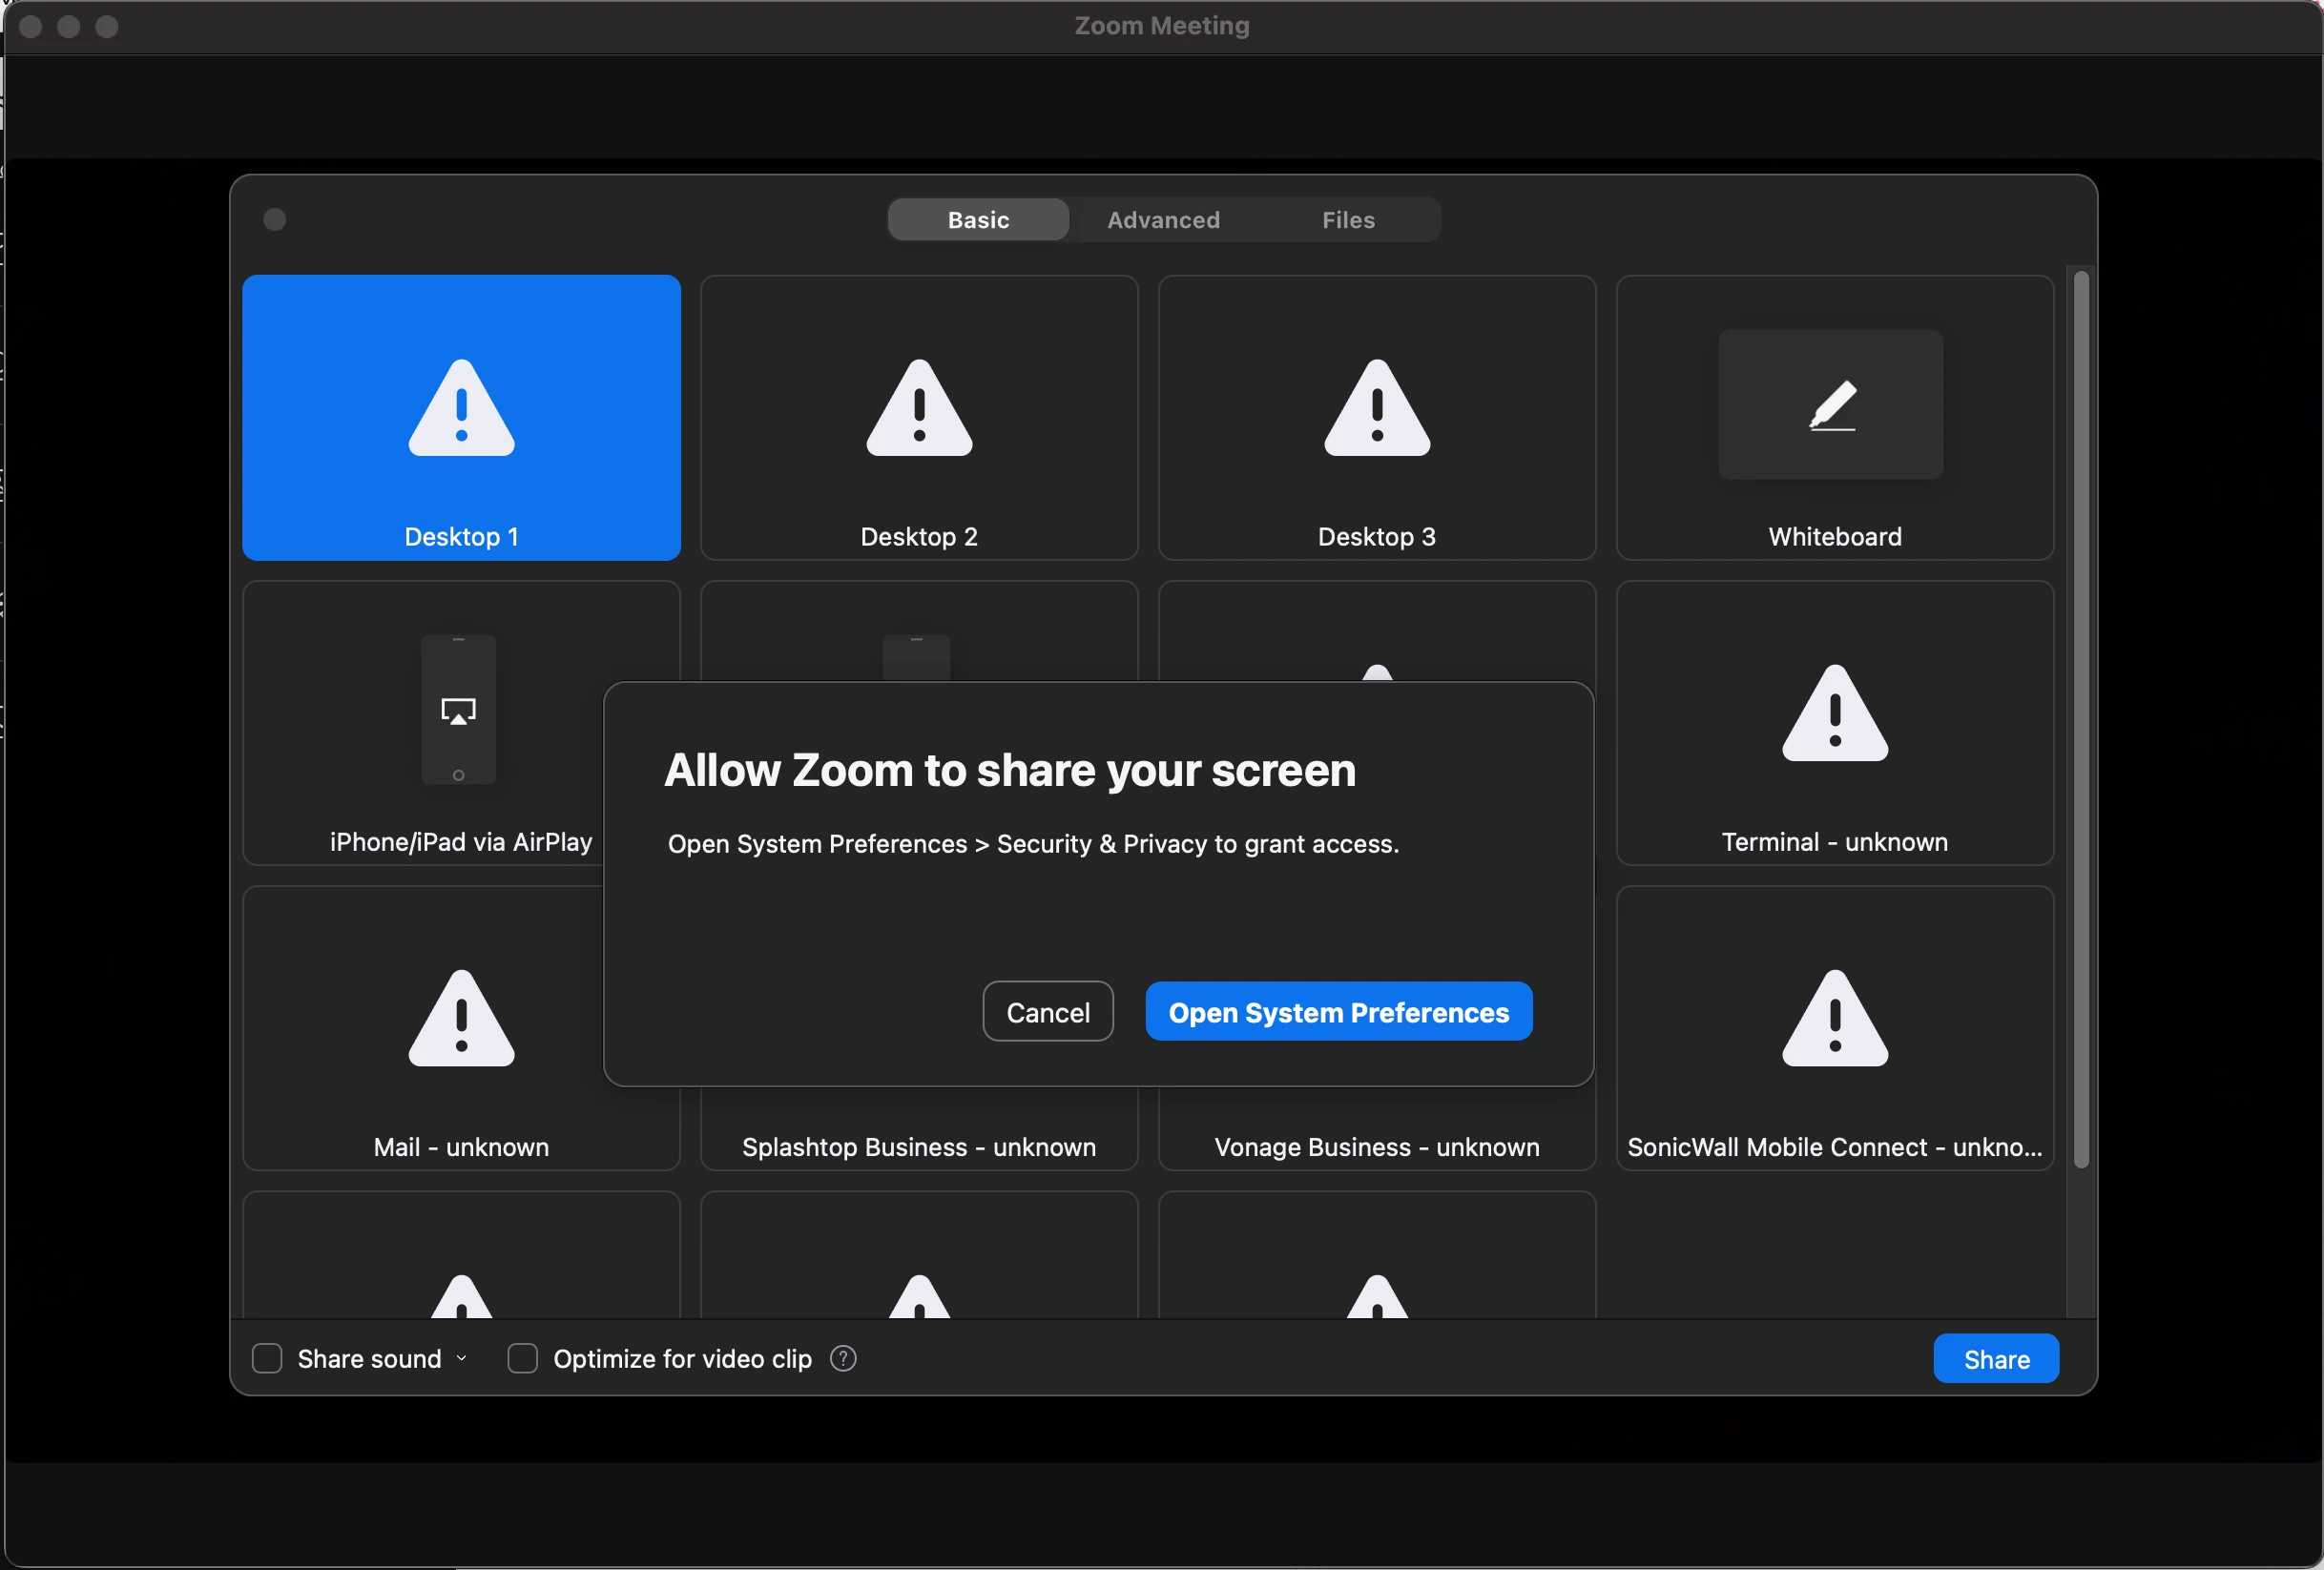Click the share window vertical scrollbar
The height and width of the screenshot is (1570, 2324).
pyautogui.click(x=2080, y=718)
